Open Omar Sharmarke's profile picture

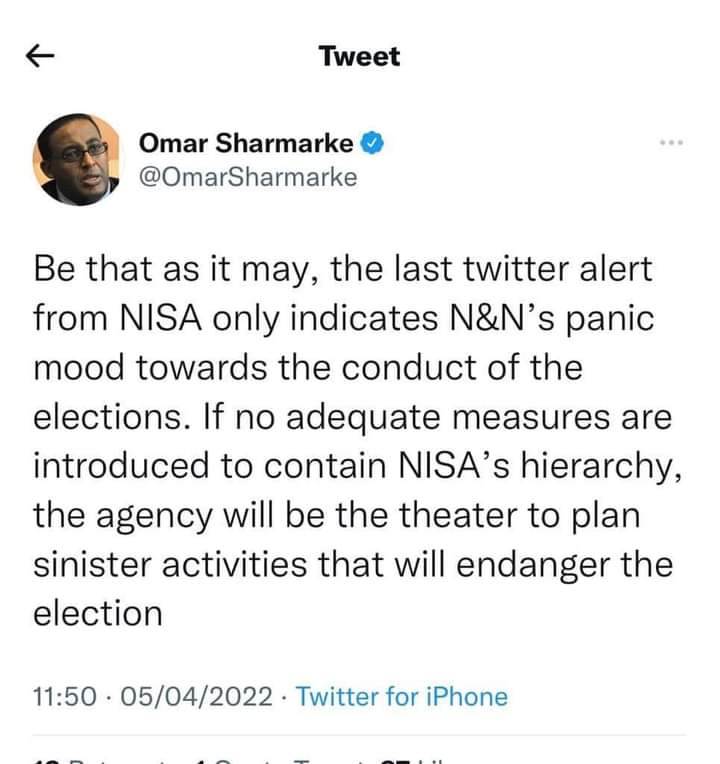(72, 159)
